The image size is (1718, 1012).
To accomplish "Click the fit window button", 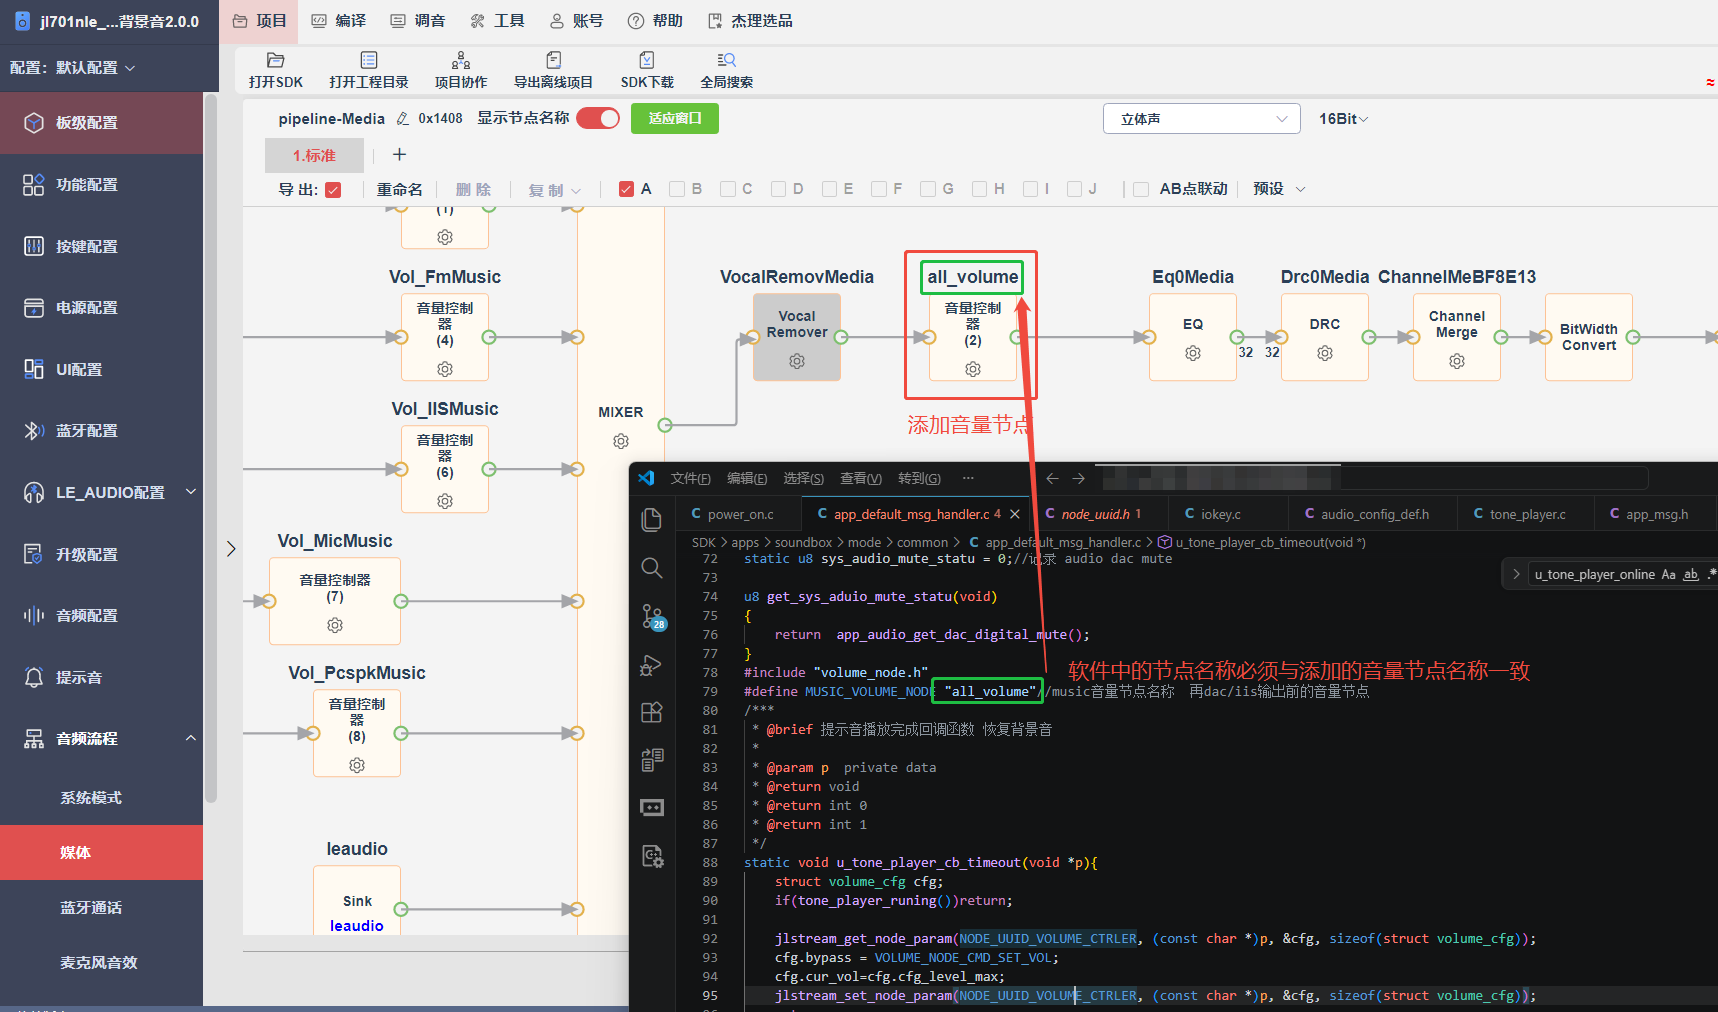I will [x=675, y=118].
